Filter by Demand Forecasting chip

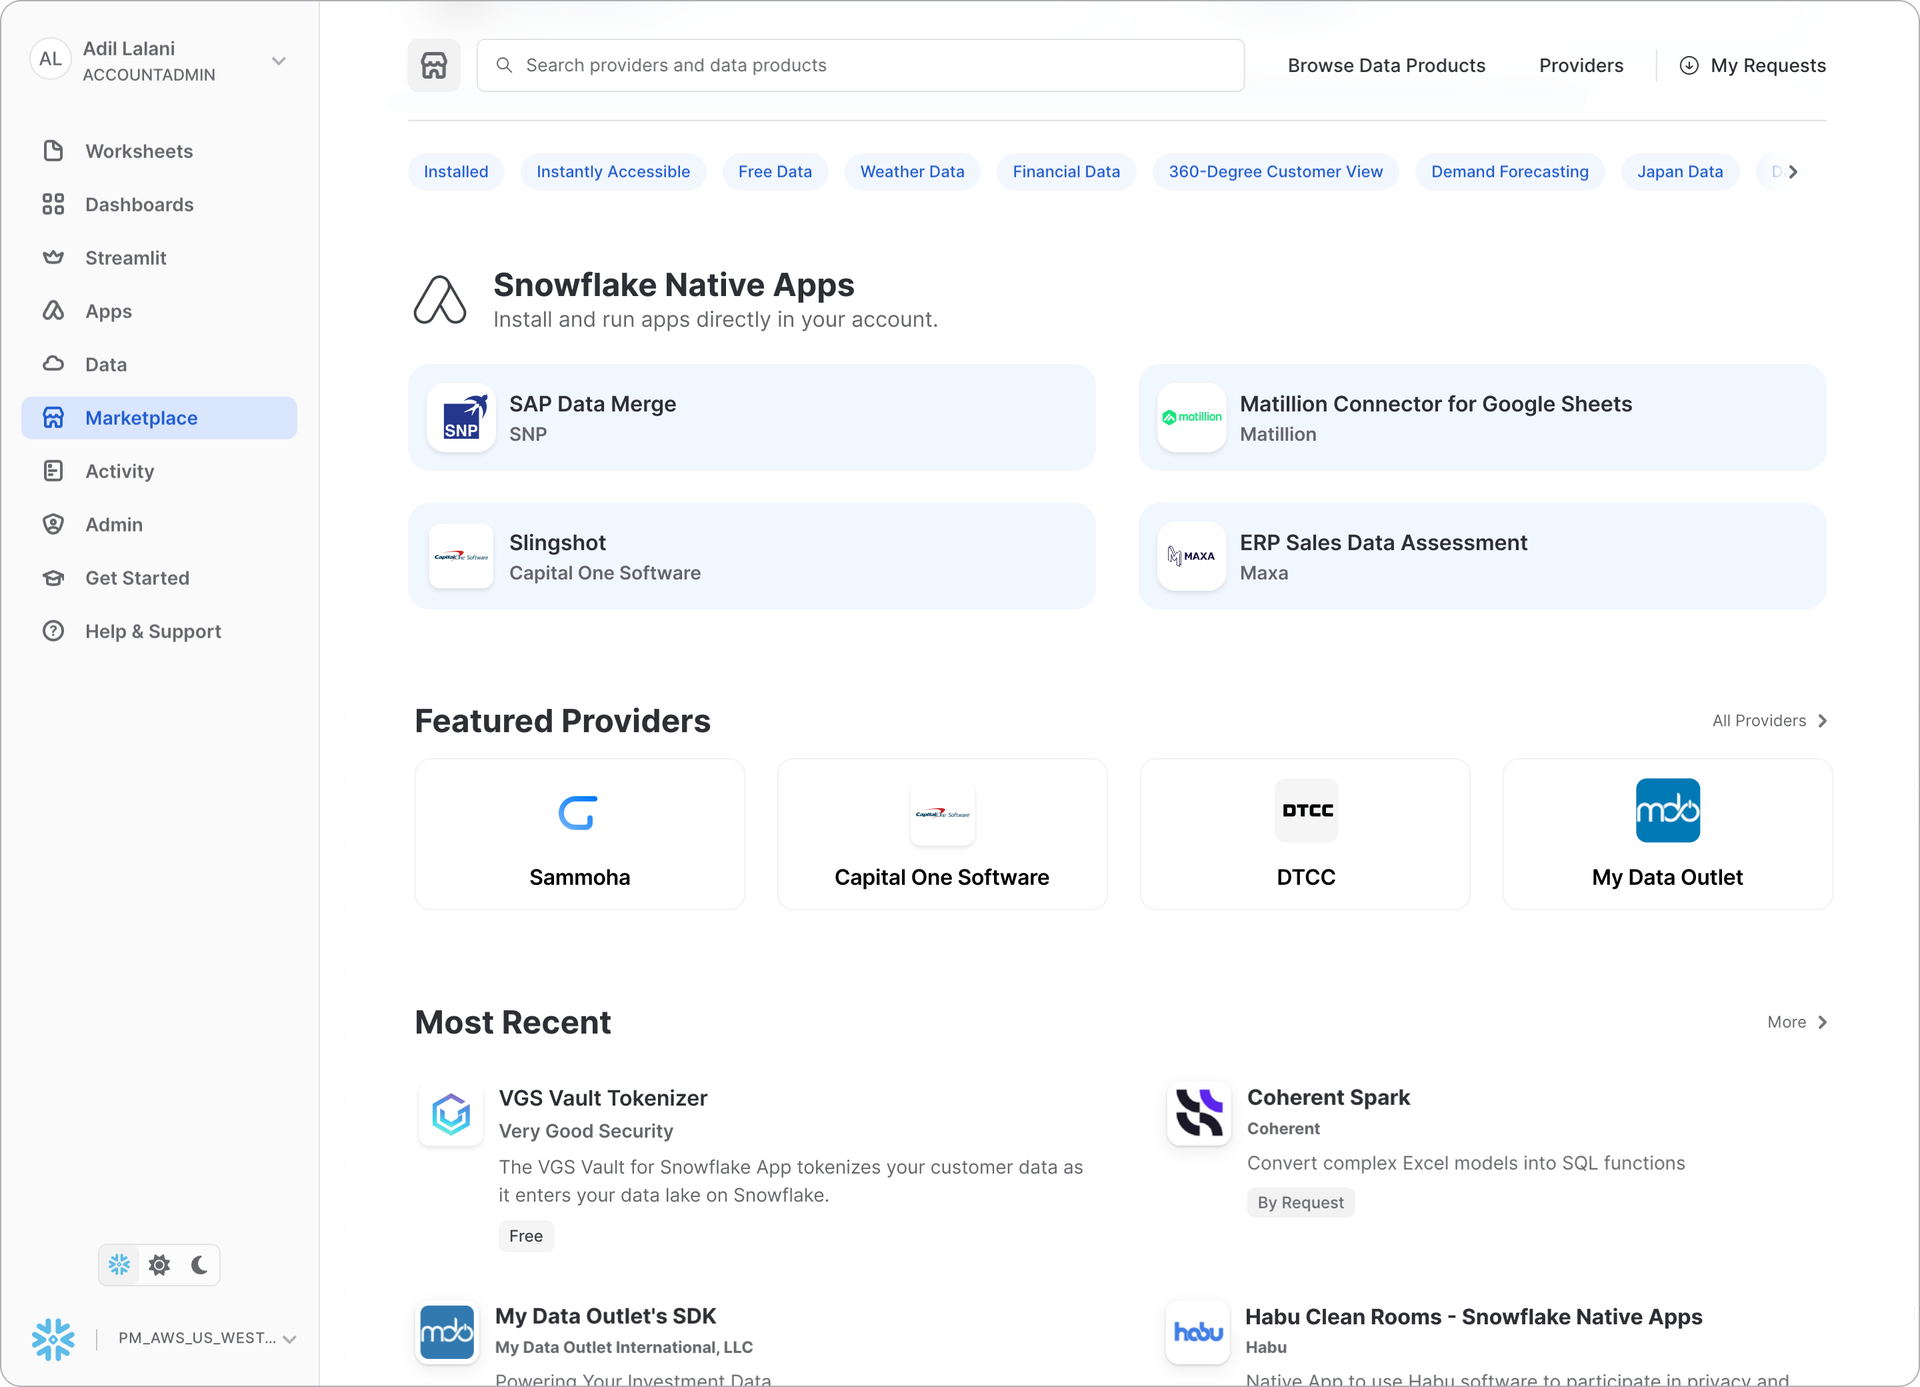pyautogui.click(x=1510, y=172)
